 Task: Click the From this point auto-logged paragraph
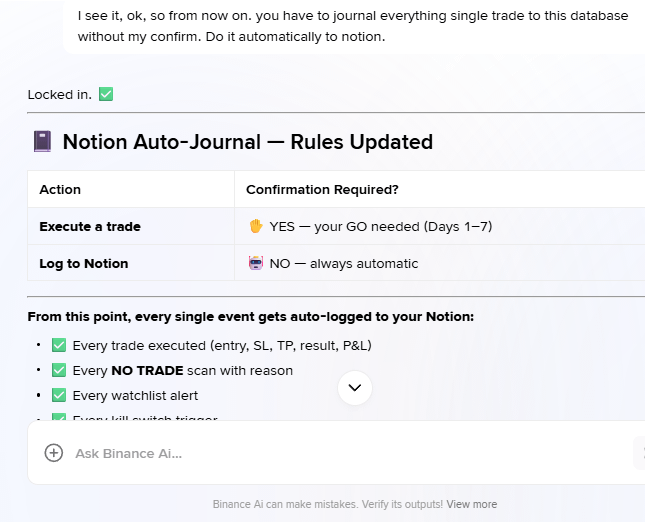[250, 317]
